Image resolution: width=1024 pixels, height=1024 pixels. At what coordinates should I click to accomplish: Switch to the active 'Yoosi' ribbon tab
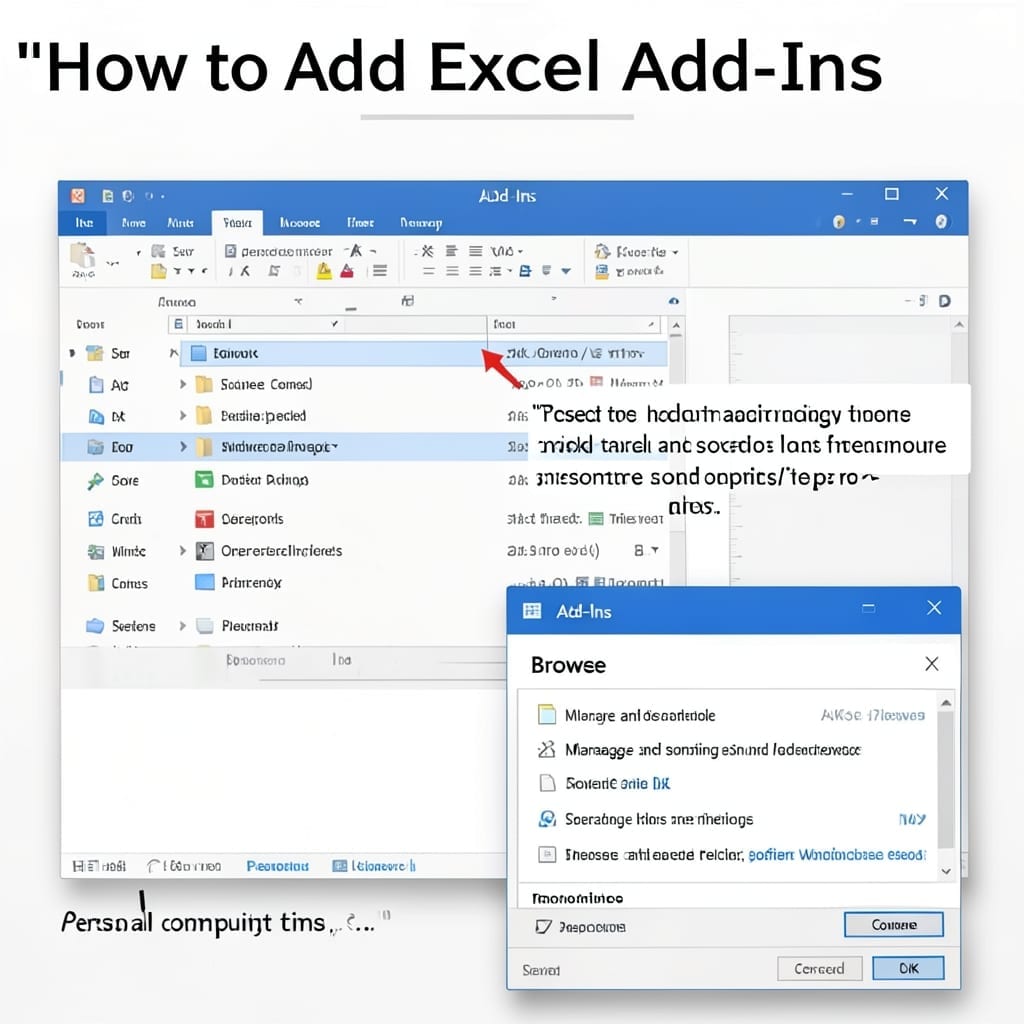click(238, 223)
